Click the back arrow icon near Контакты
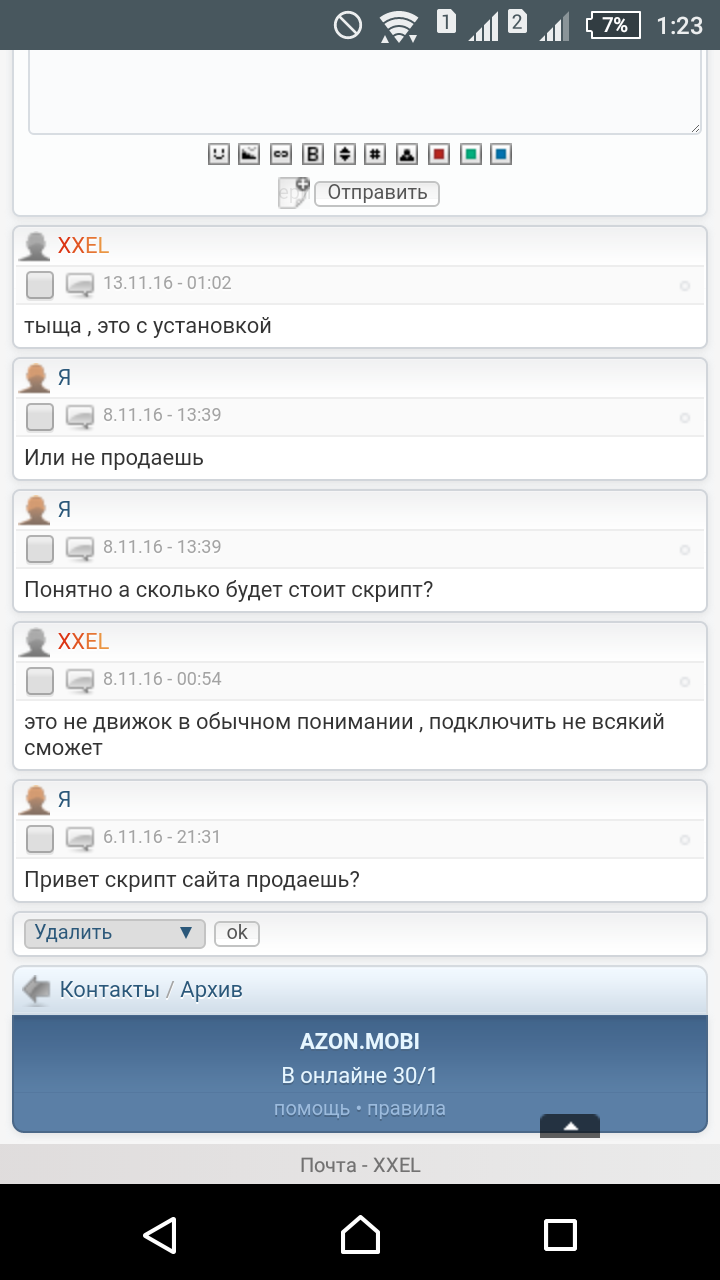The width and height of the screenshot is (720, 1280). [37, 990]
